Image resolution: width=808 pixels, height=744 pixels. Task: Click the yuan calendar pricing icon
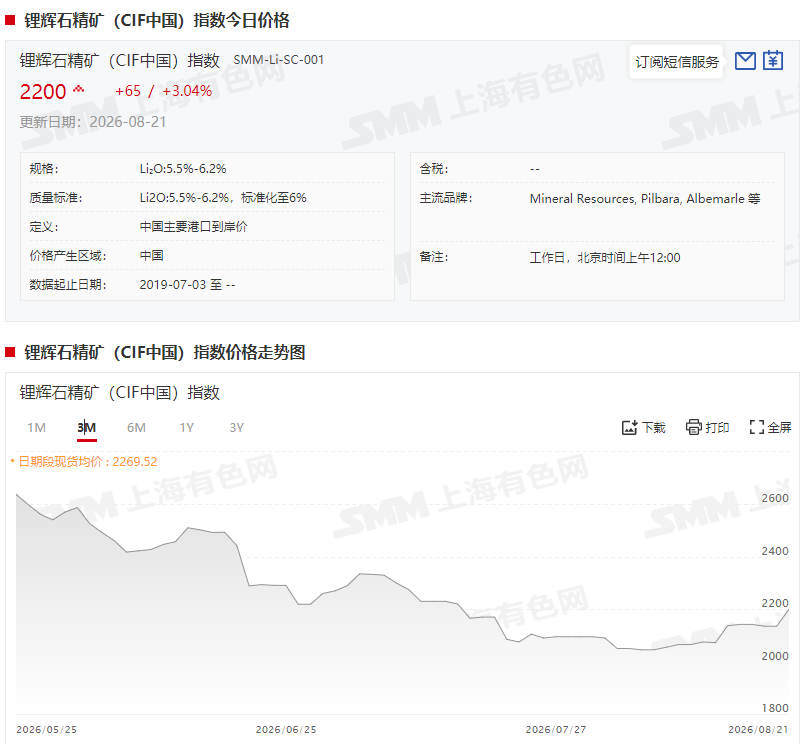772,60
